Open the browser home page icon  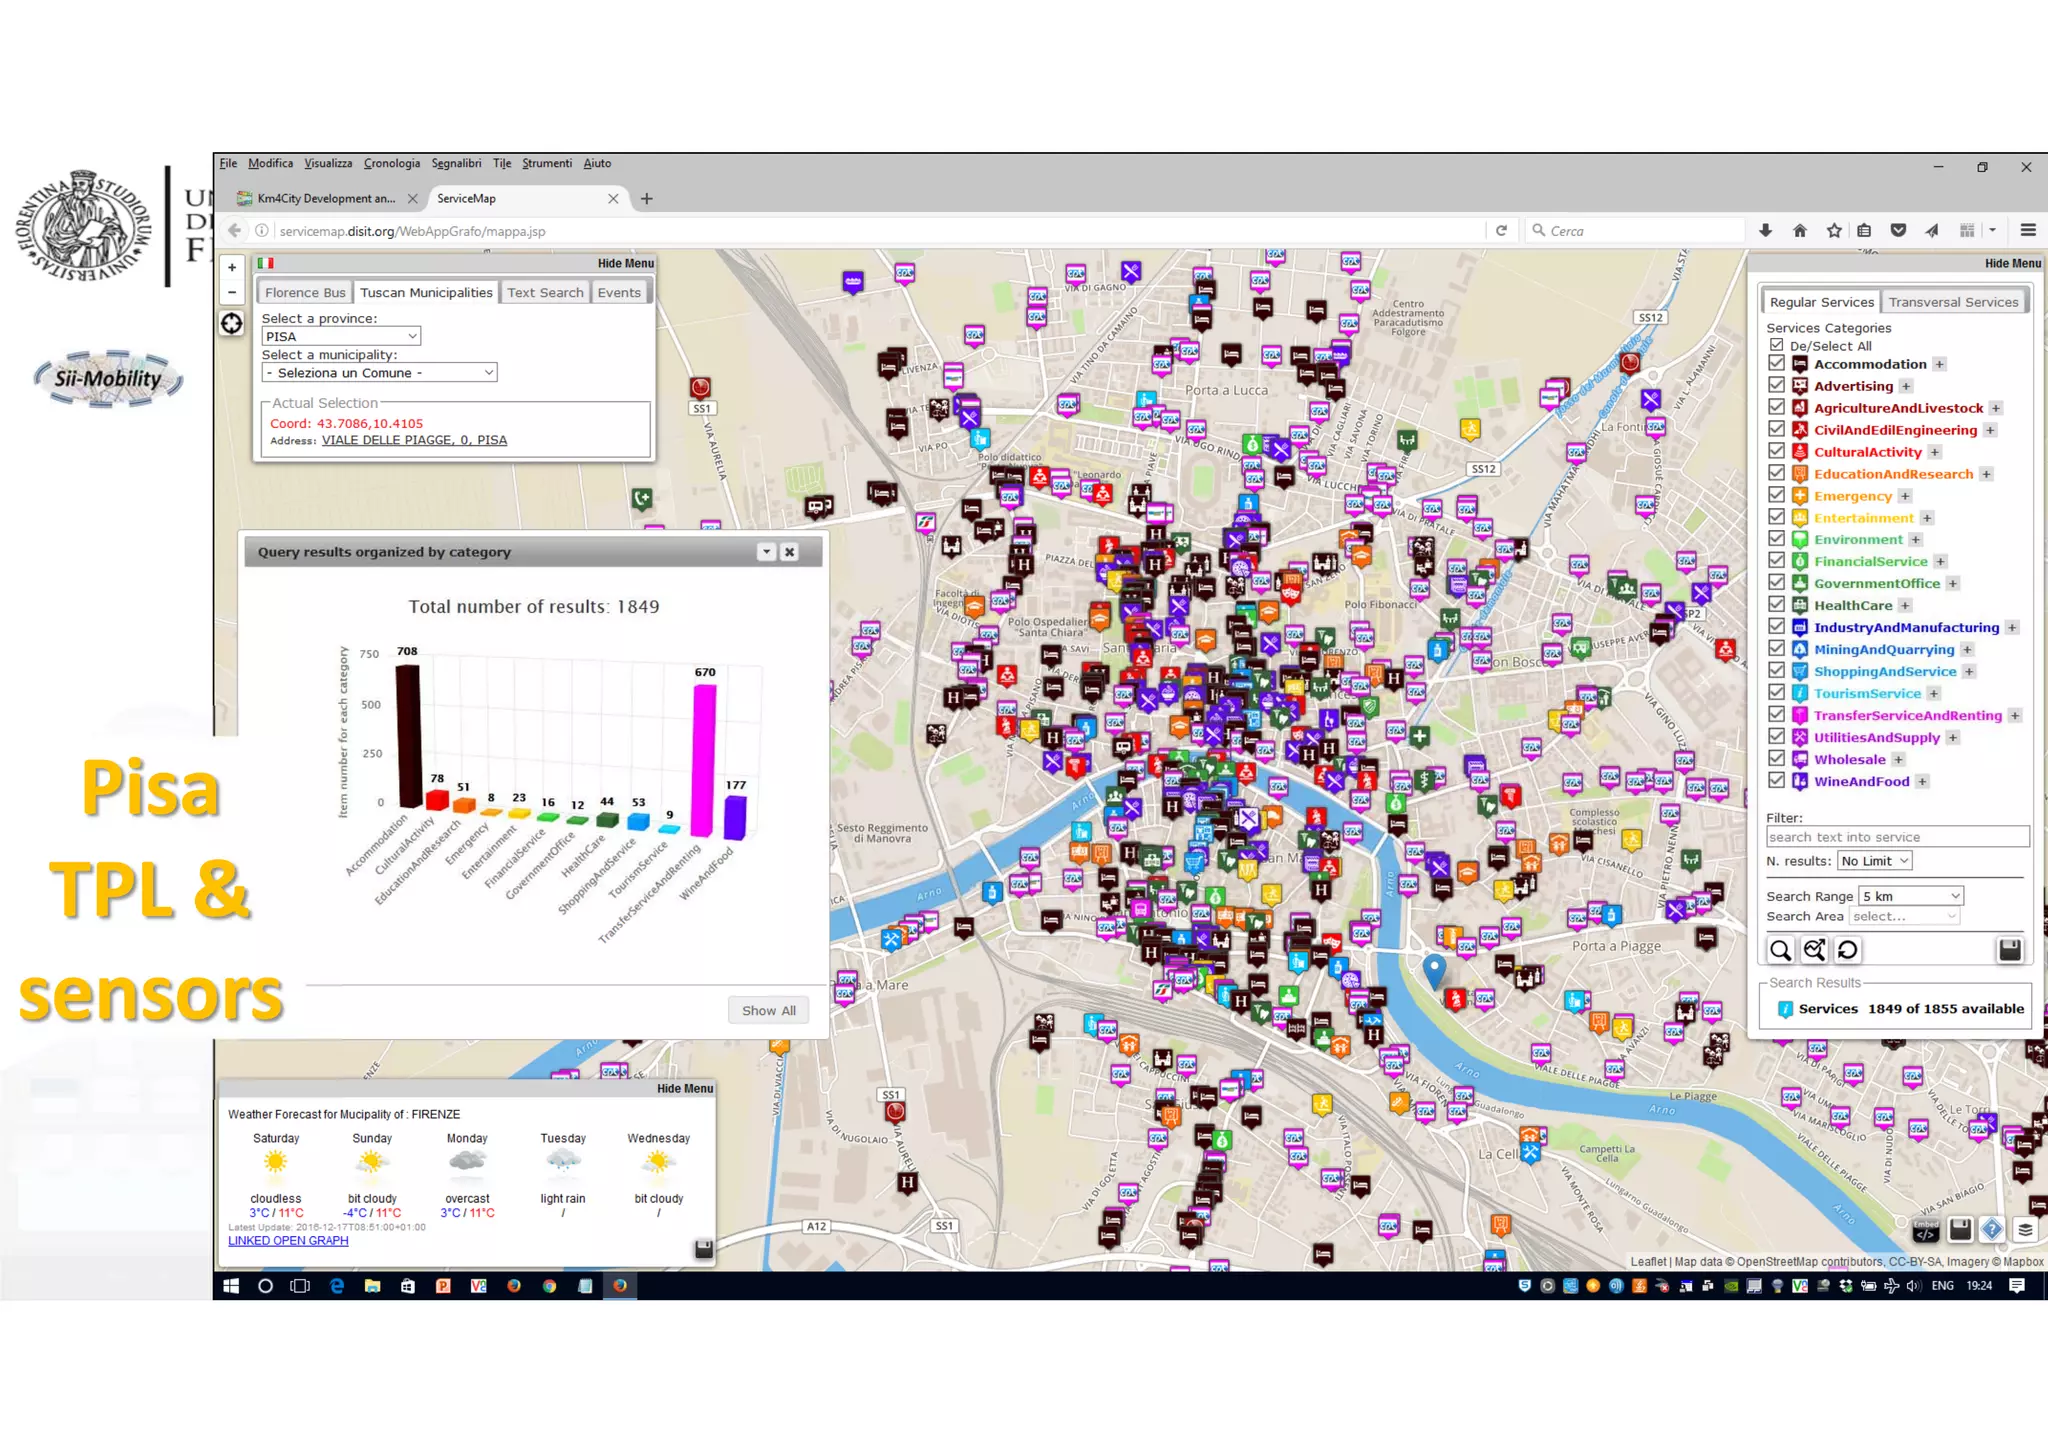tap(1800, 231)
